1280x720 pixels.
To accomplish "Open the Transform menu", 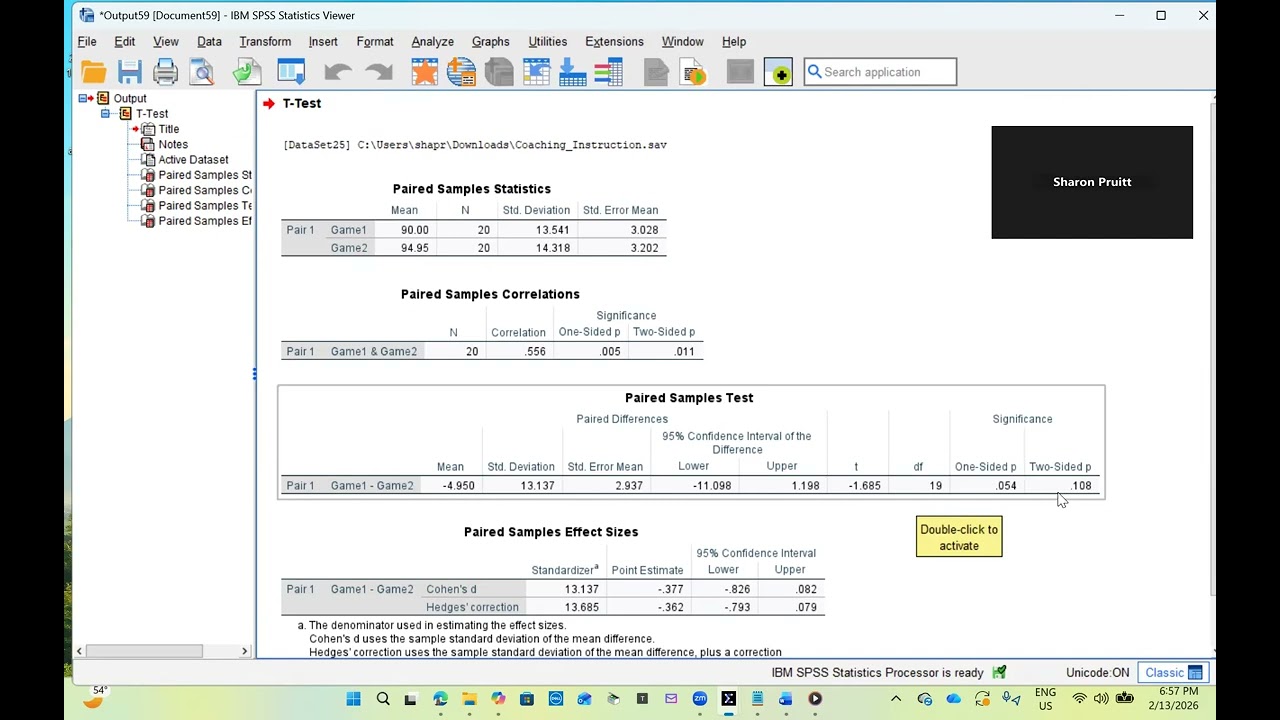I will (x=265, y=42).
